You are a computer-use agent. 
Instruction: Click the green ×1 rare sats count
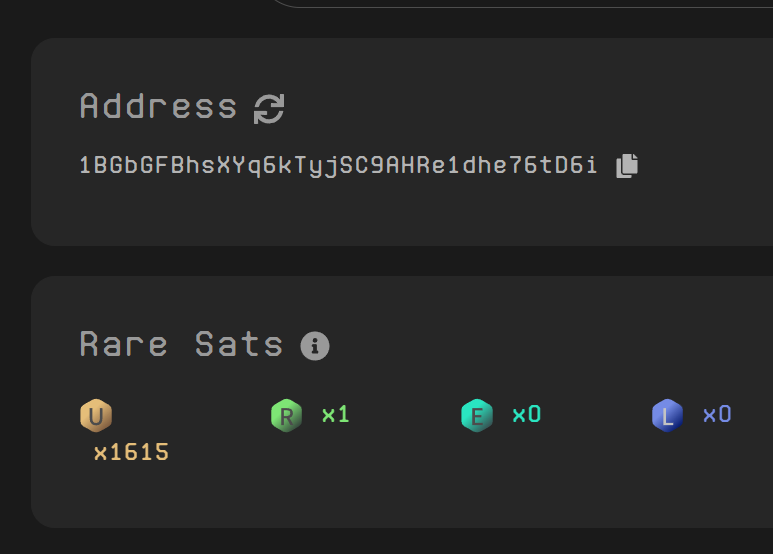336,414
